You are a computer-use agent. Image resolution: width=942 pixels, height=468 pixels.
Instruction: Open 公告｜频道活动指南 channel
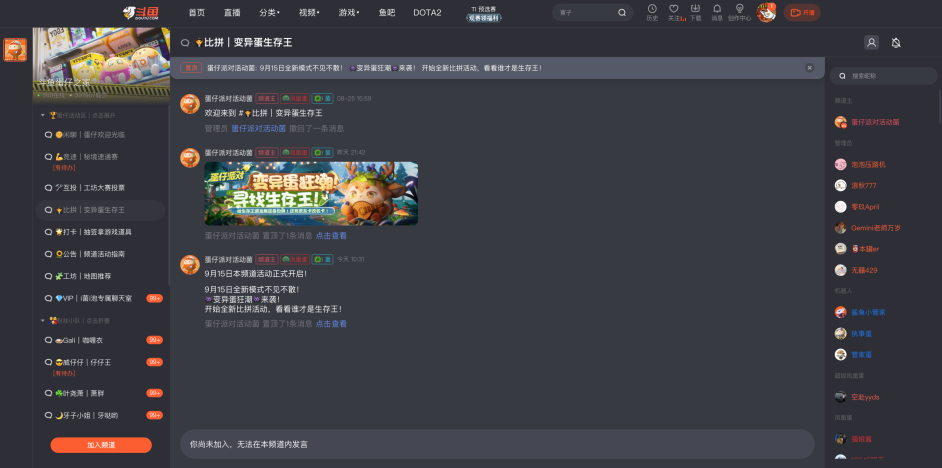pyautogui.click(x=100, y=254)
